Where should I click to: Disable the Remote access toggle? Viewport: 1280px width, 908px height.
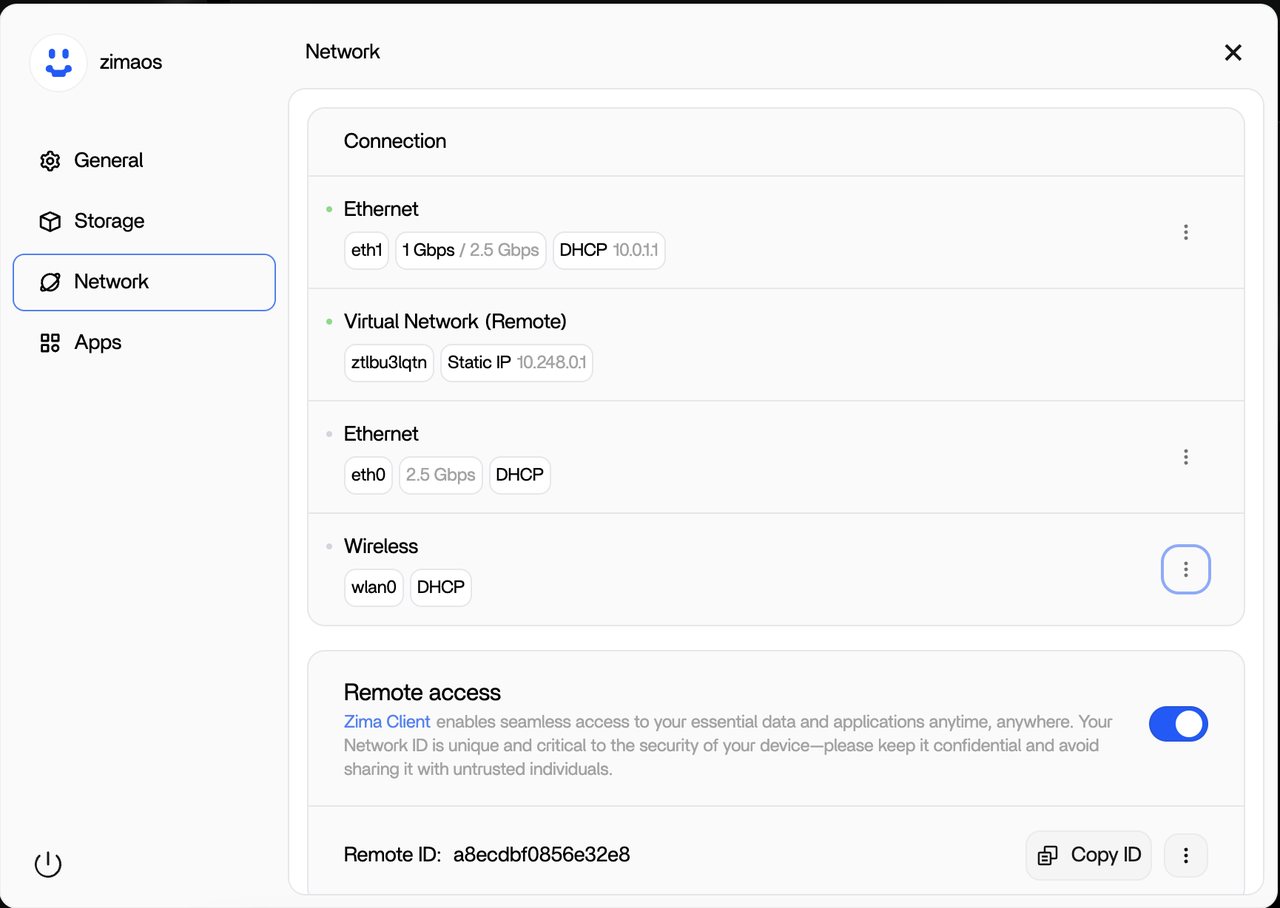tap(1178, 724)
